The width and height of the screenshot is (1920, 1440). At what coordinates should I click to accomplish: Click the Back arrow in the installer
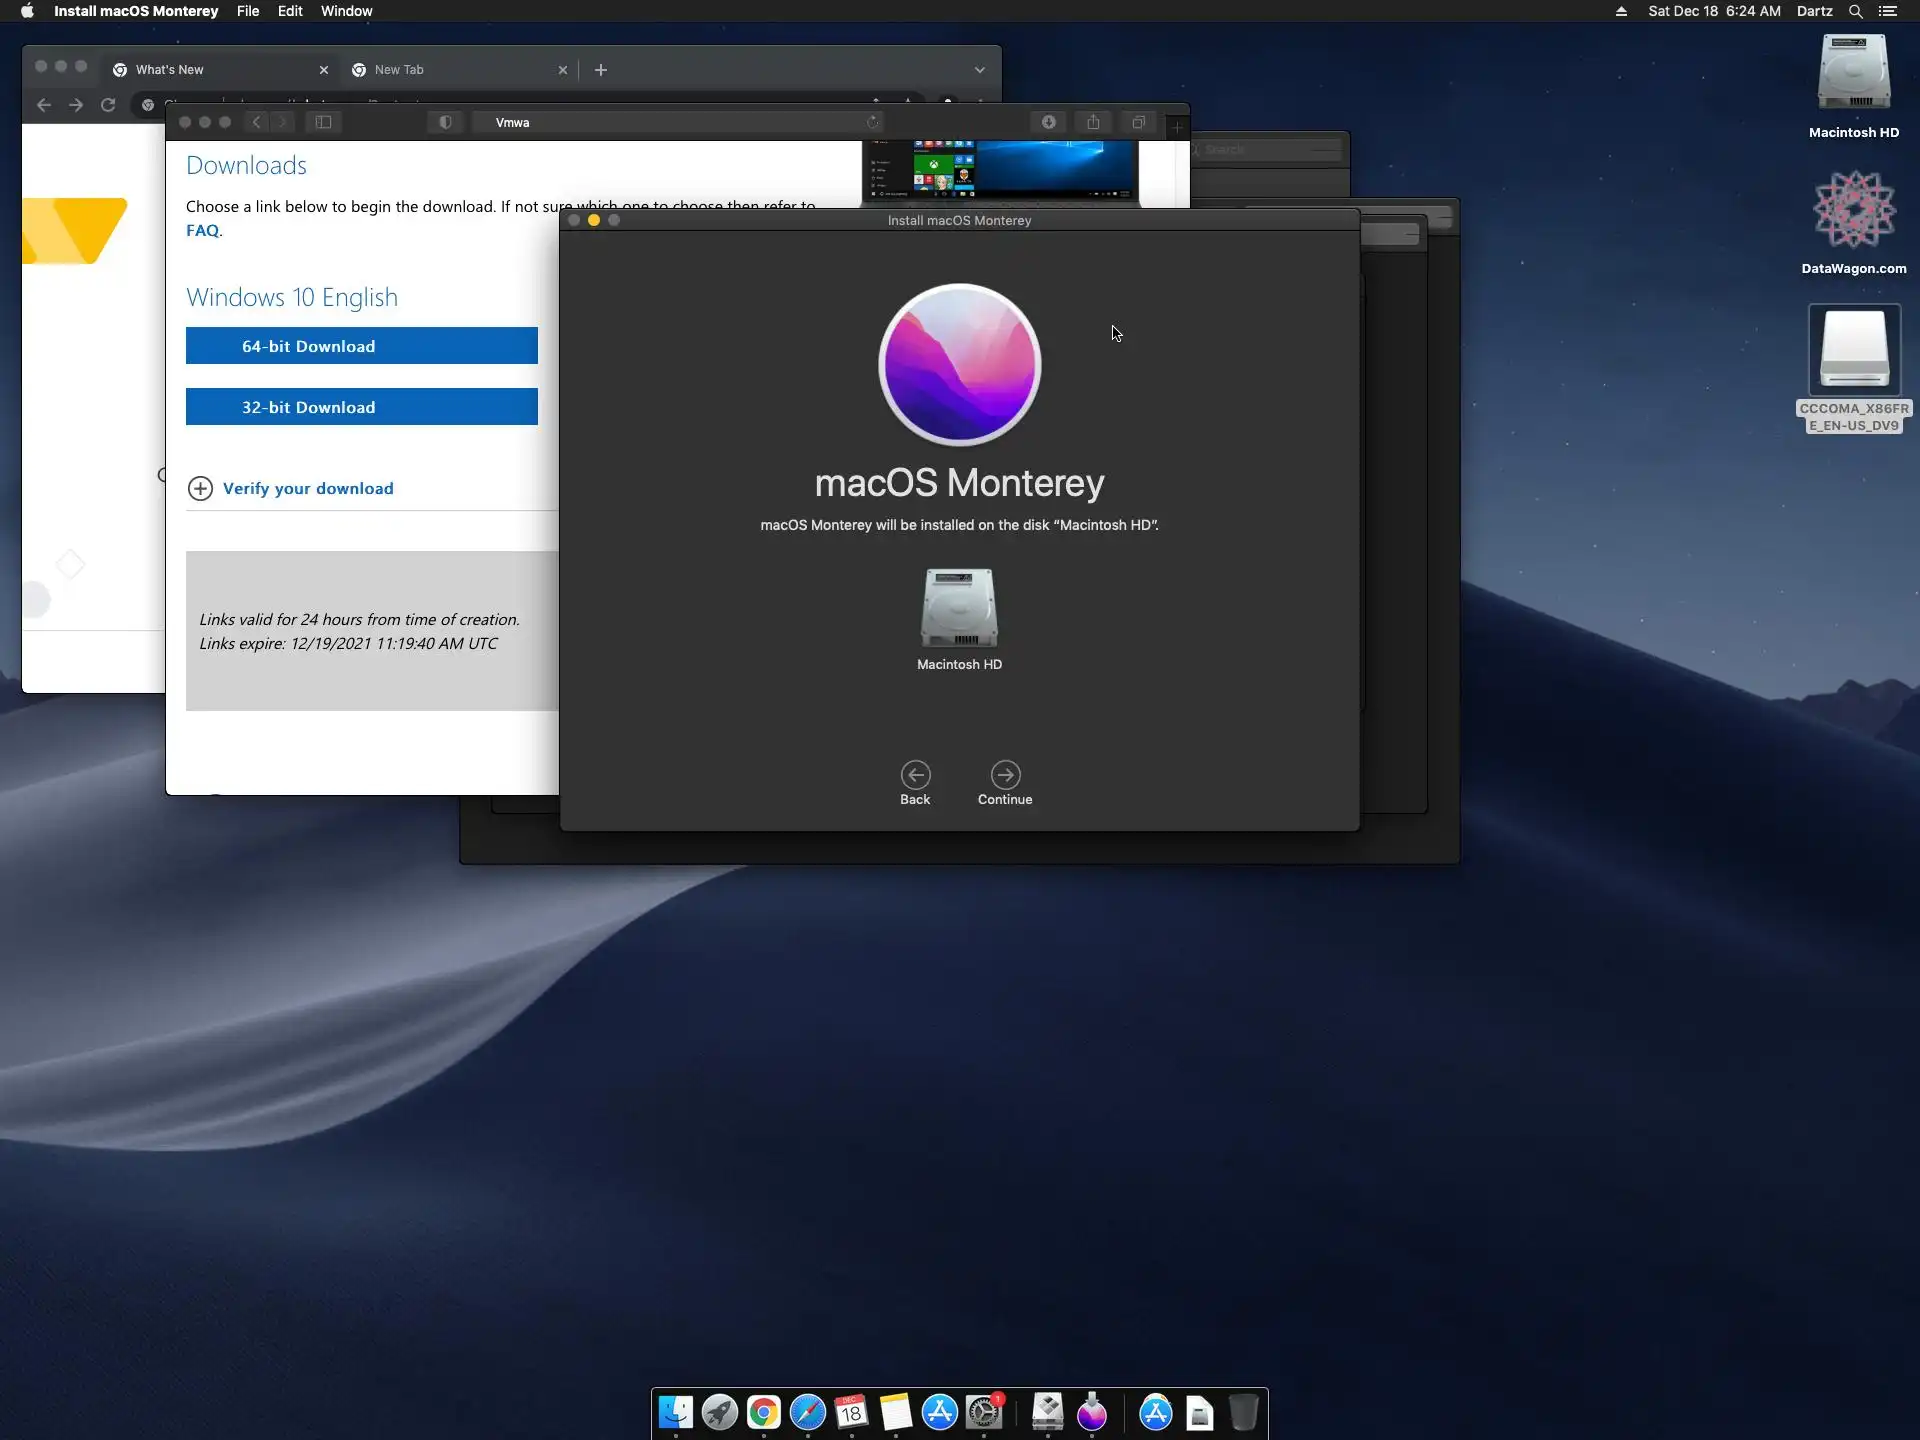915,775
